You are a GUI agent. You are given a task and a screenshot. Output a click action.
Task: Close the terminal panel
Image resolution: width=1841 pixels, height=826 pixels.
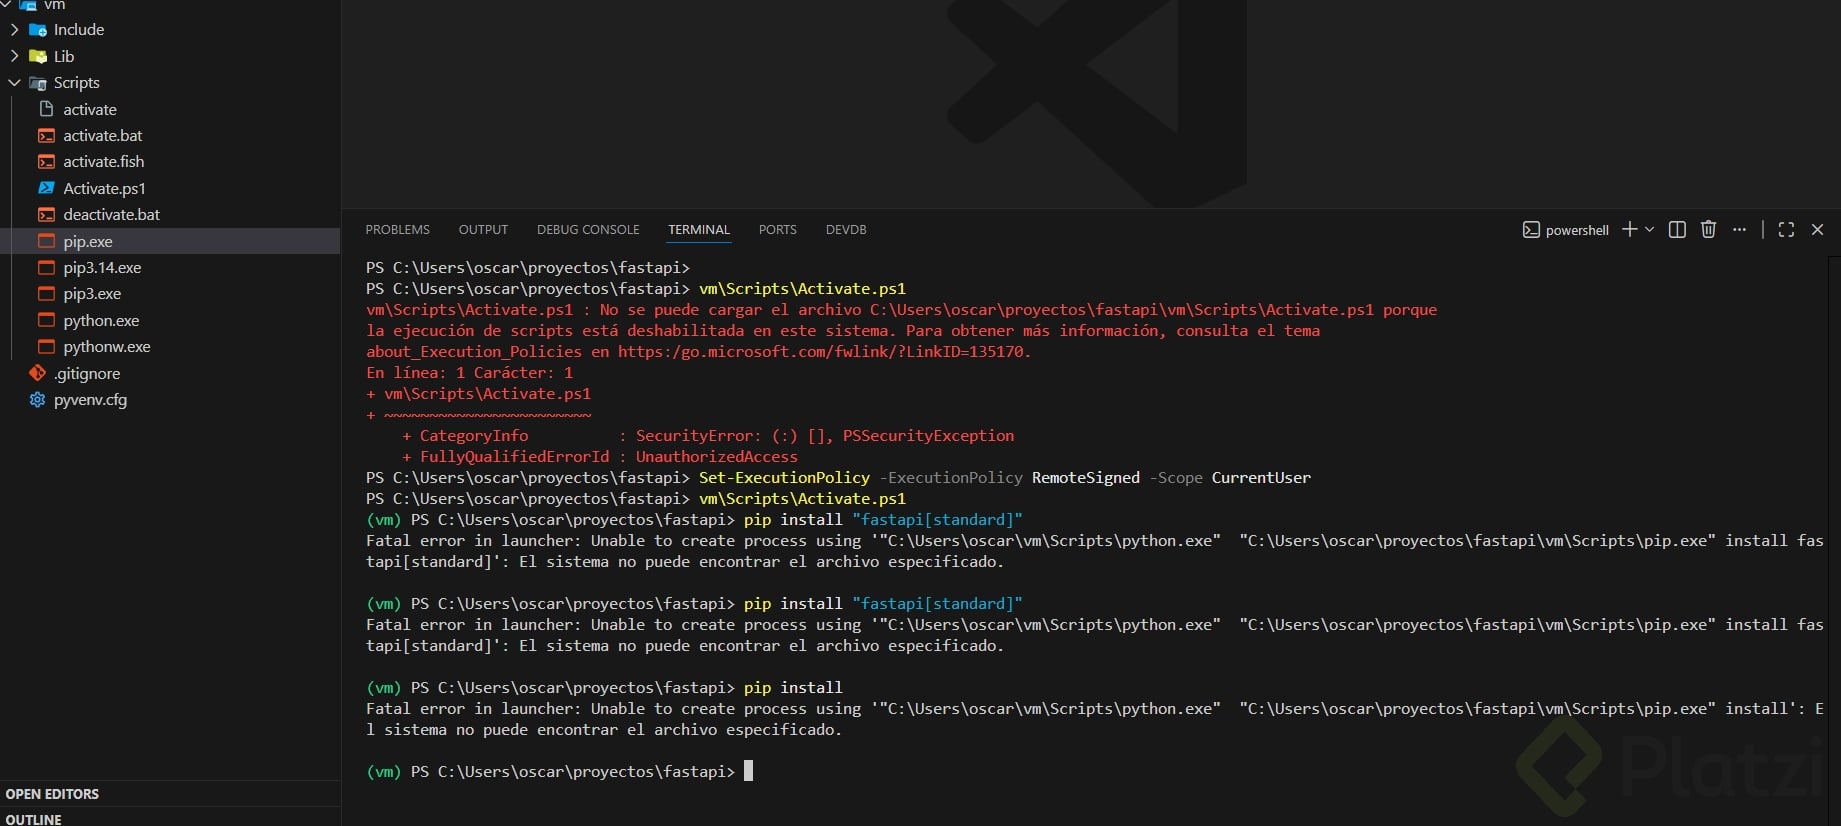click(1817, 230)
